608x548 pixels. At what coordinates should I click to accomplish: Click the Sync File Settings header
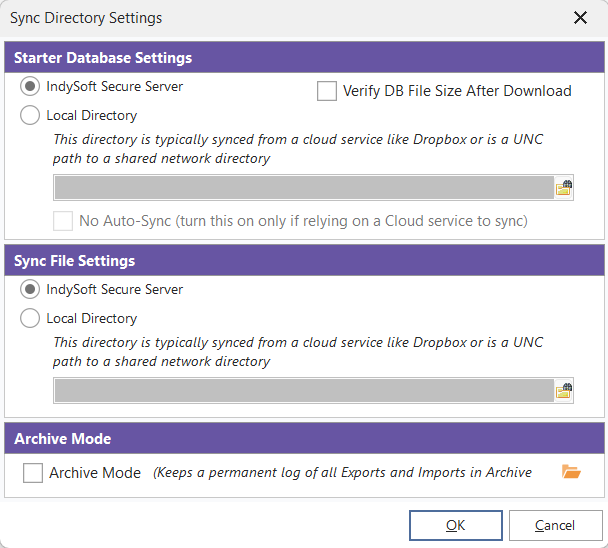tap(75, 261)
